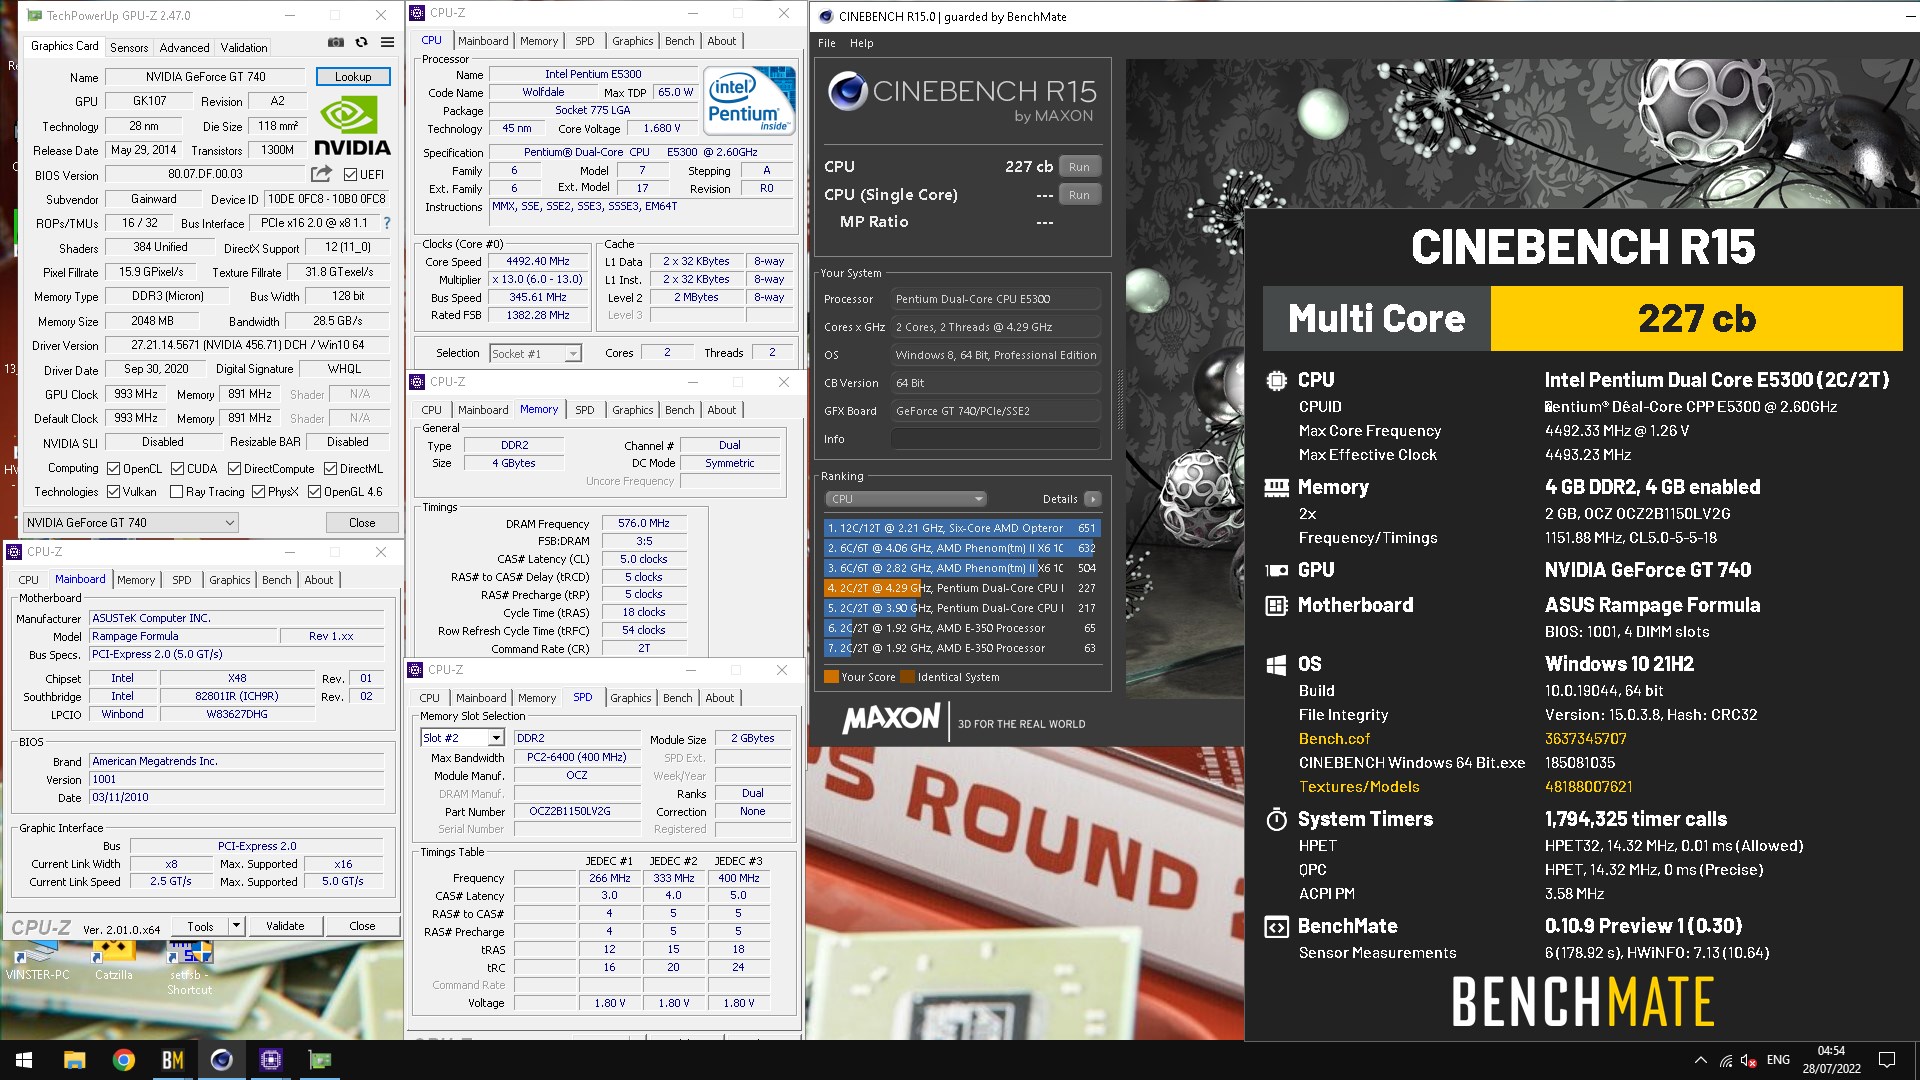Click the GPU-Z screenshot camera icon

tap(336, 42)
